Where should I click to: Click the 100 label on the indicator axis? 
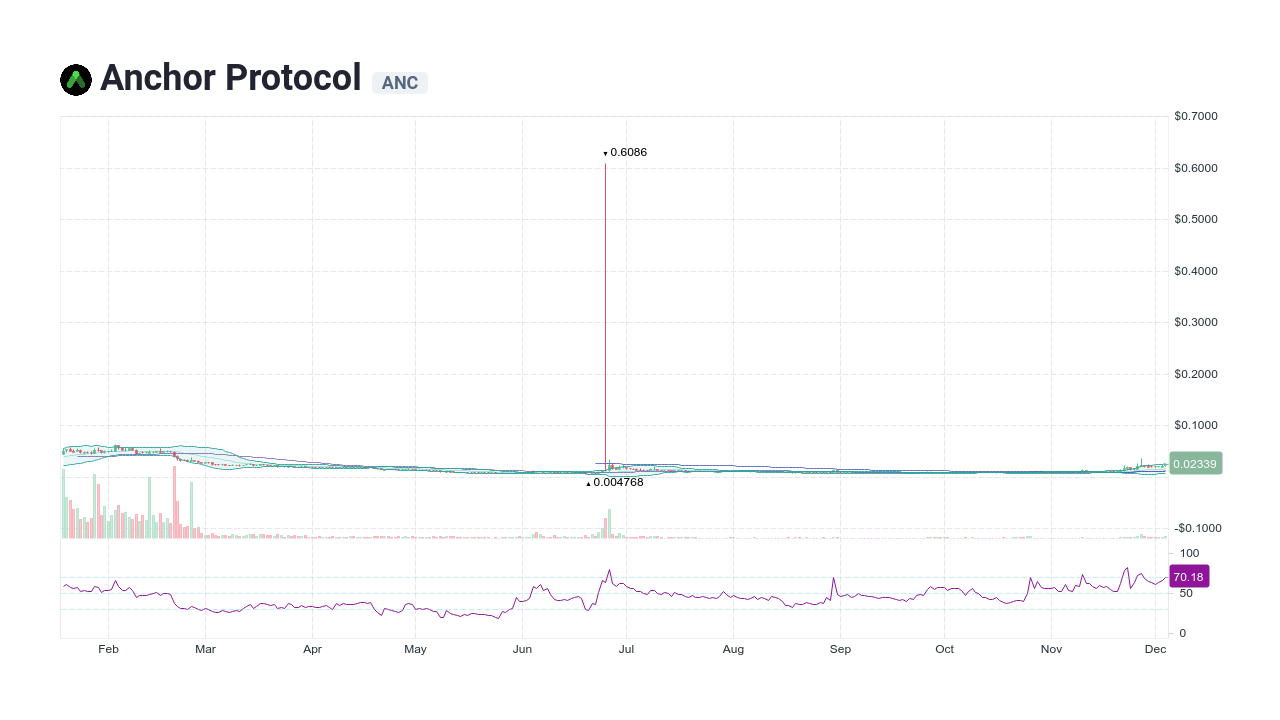click(x=1188, y=552)
